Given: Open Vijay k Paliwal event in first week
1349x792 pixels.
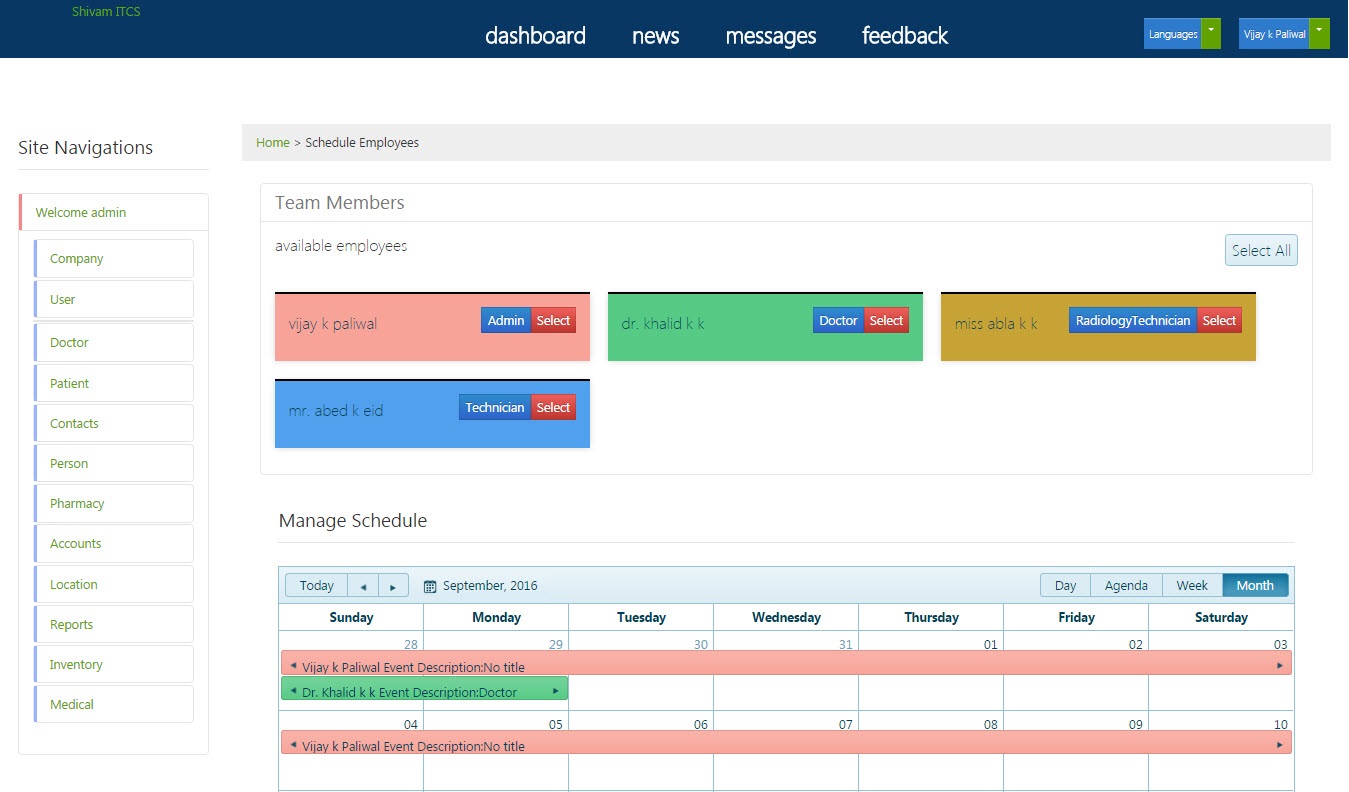Looking at the screenshot, I should (786, 663).
